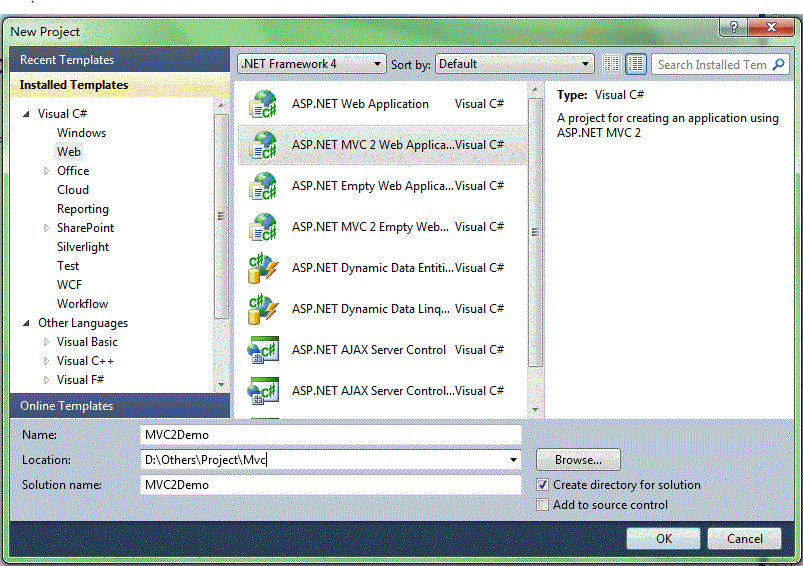Toggle Create directory for solution checkbox
803x566 pixels.
(542, 485)
